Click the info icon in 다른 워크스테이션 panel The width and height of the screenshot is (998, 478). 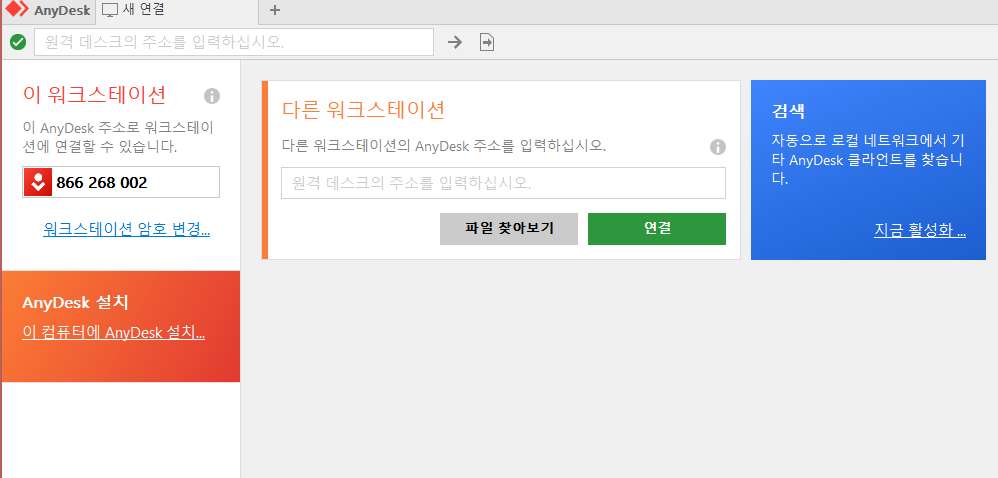(x=718, y=147)
